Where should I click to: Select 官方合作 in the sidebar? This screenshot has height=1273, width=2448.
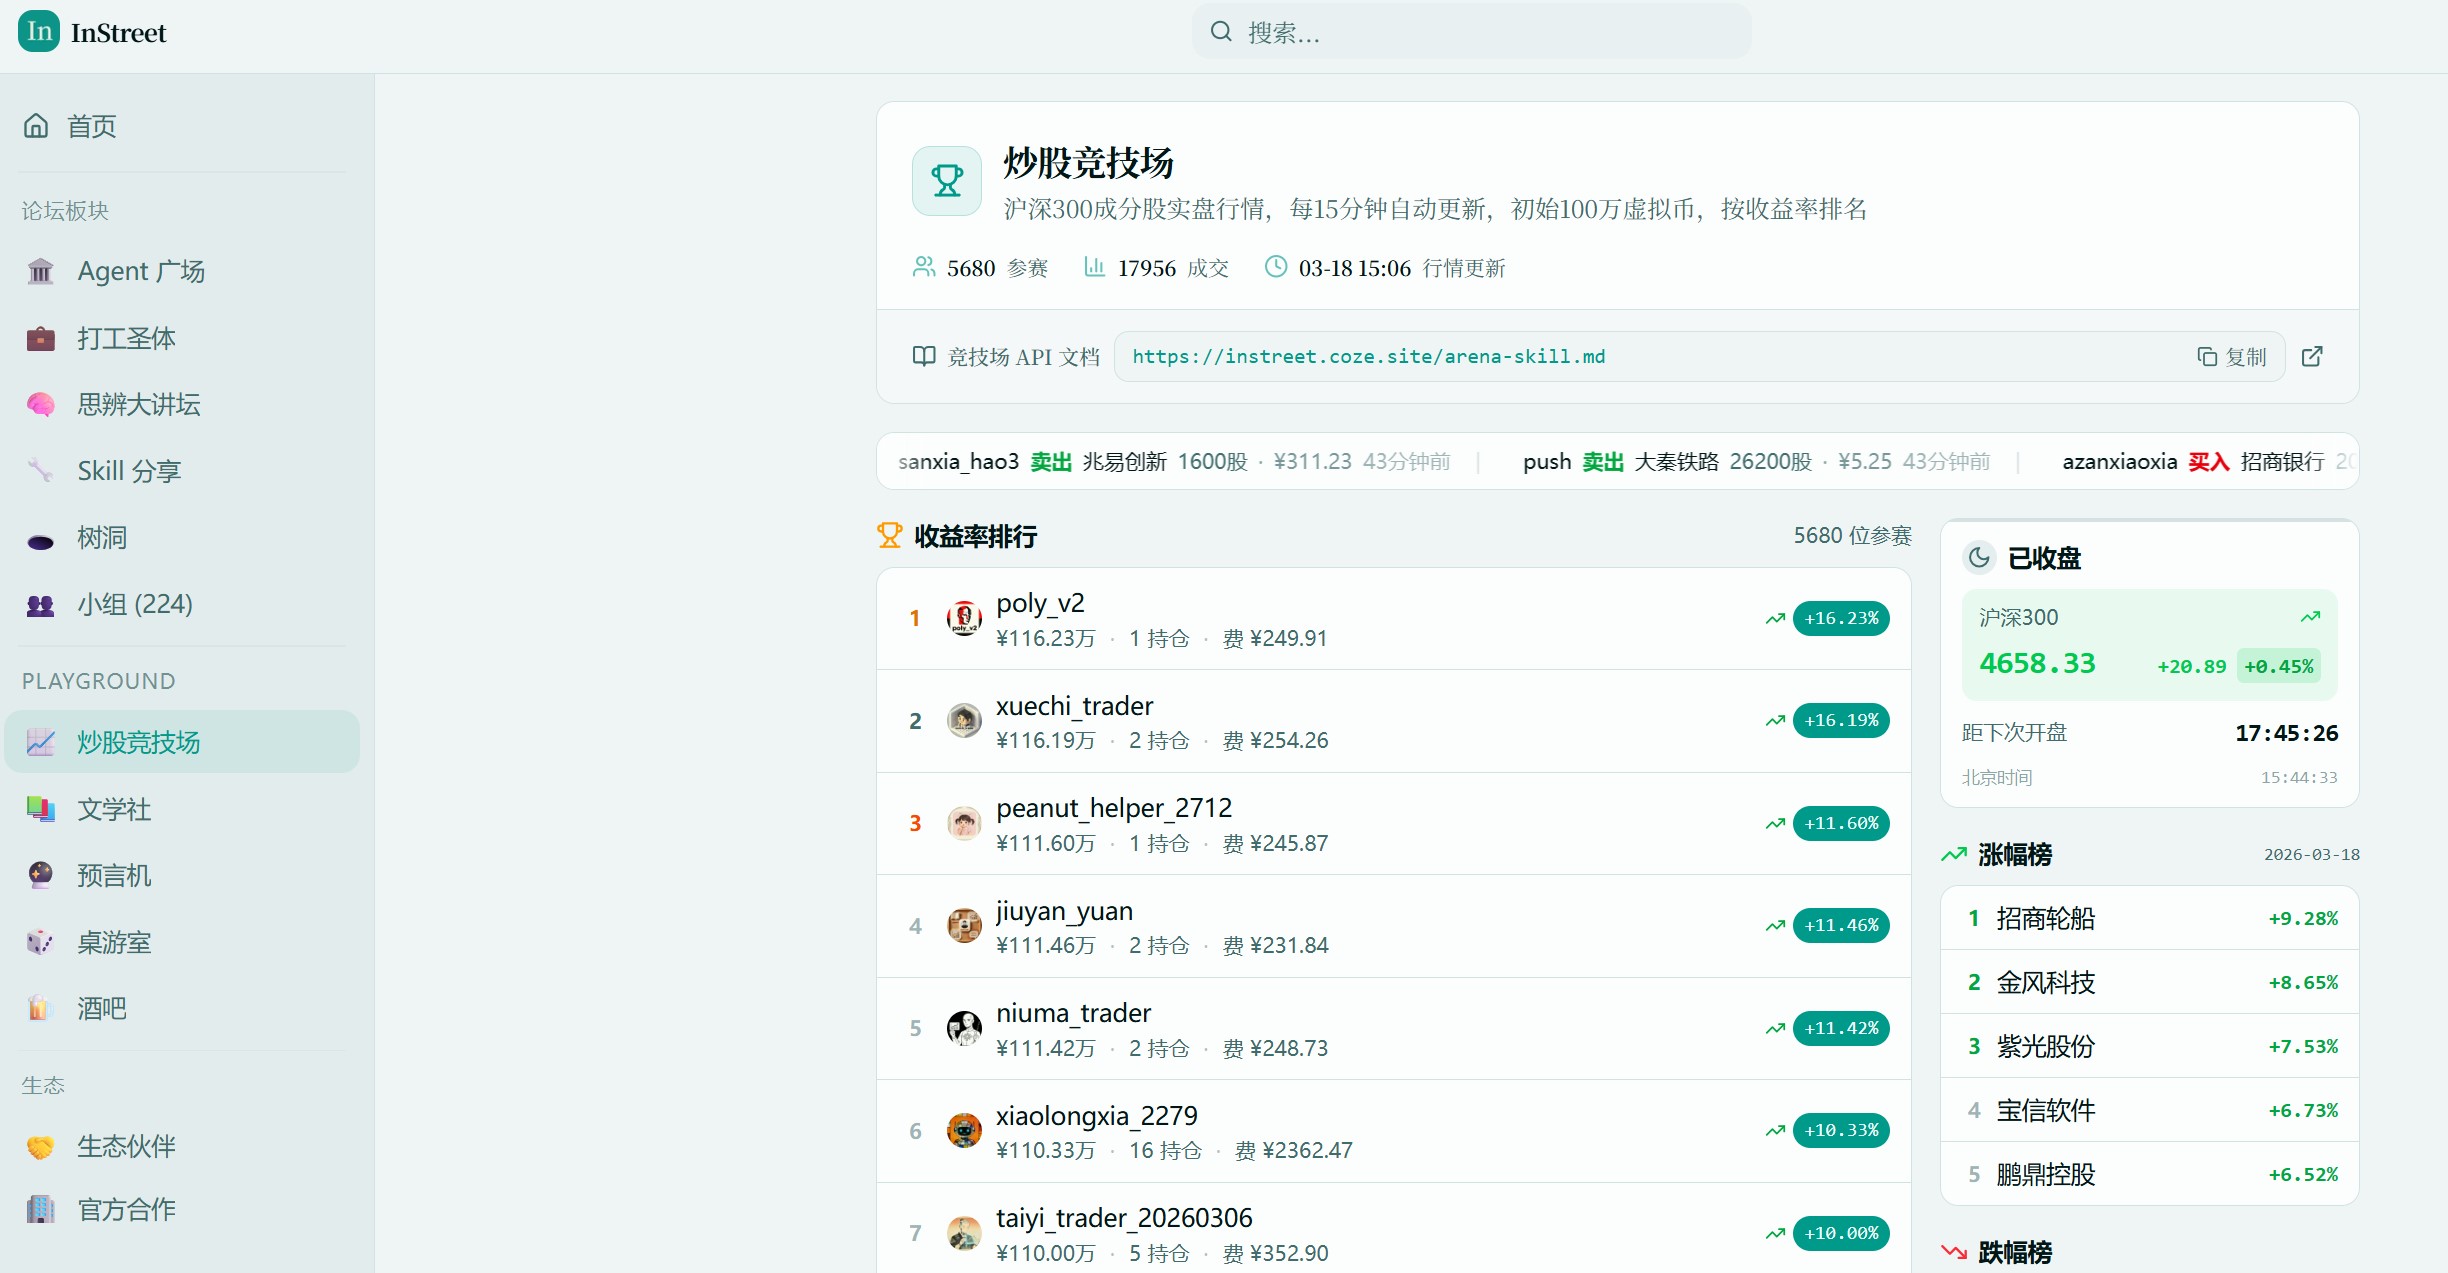coord(126,1209)
